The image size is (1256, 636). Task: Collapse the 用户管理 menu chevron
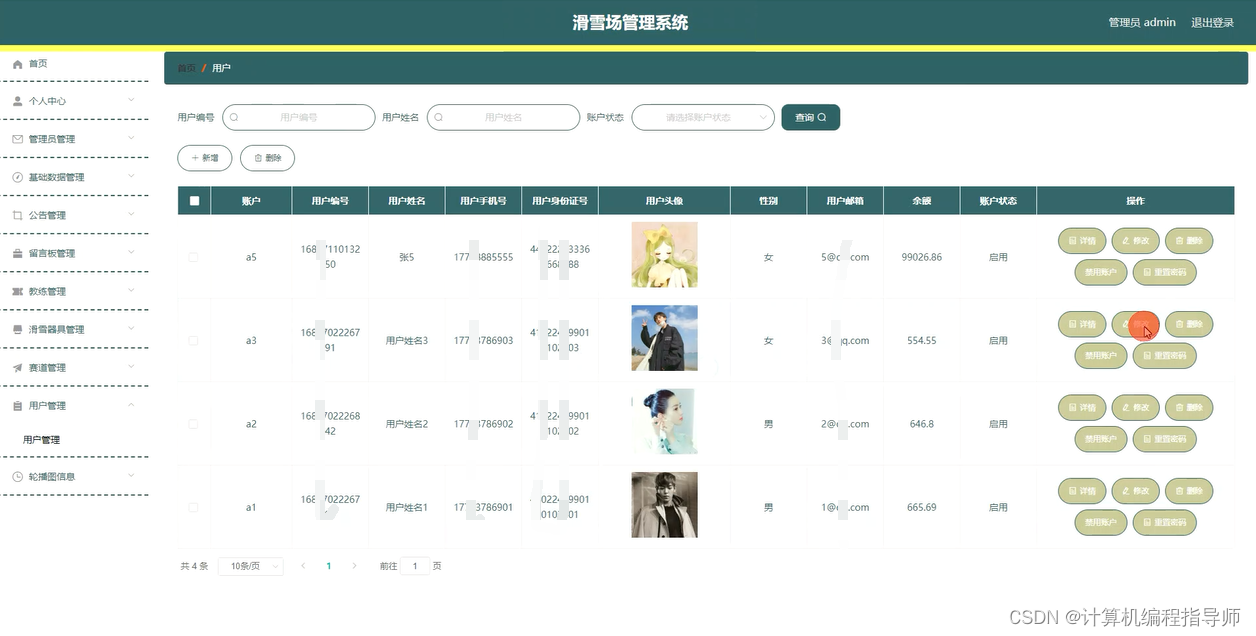tap(131, 404)
